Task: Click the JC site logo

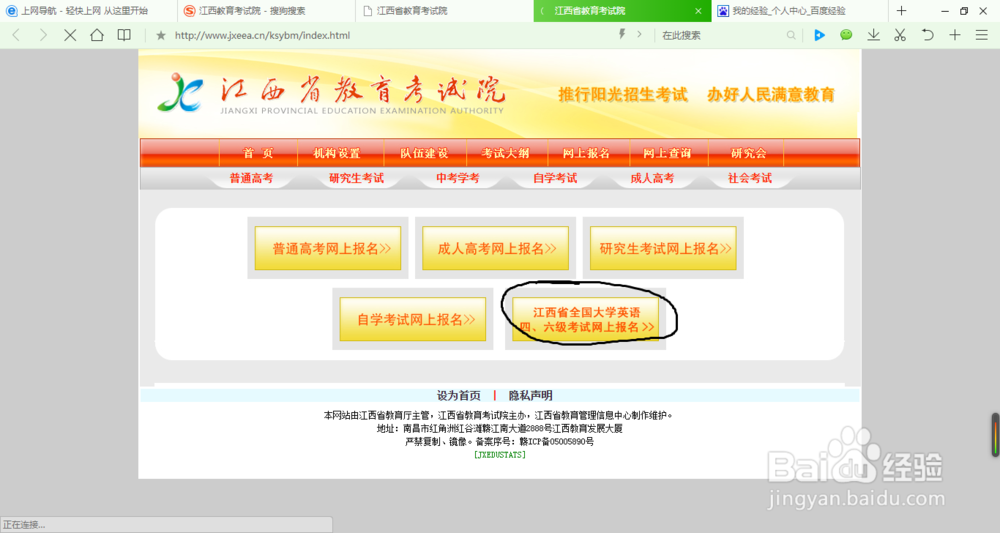Action: (180, 92)
